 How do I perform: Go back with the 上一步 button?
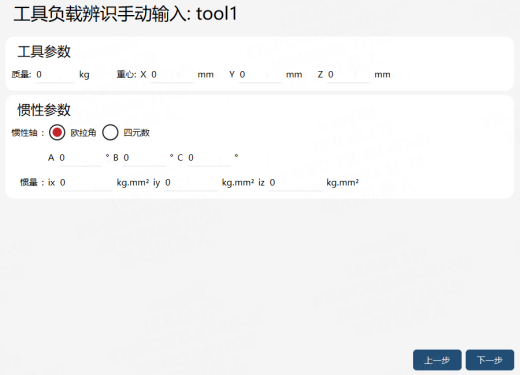click(437, 360)
